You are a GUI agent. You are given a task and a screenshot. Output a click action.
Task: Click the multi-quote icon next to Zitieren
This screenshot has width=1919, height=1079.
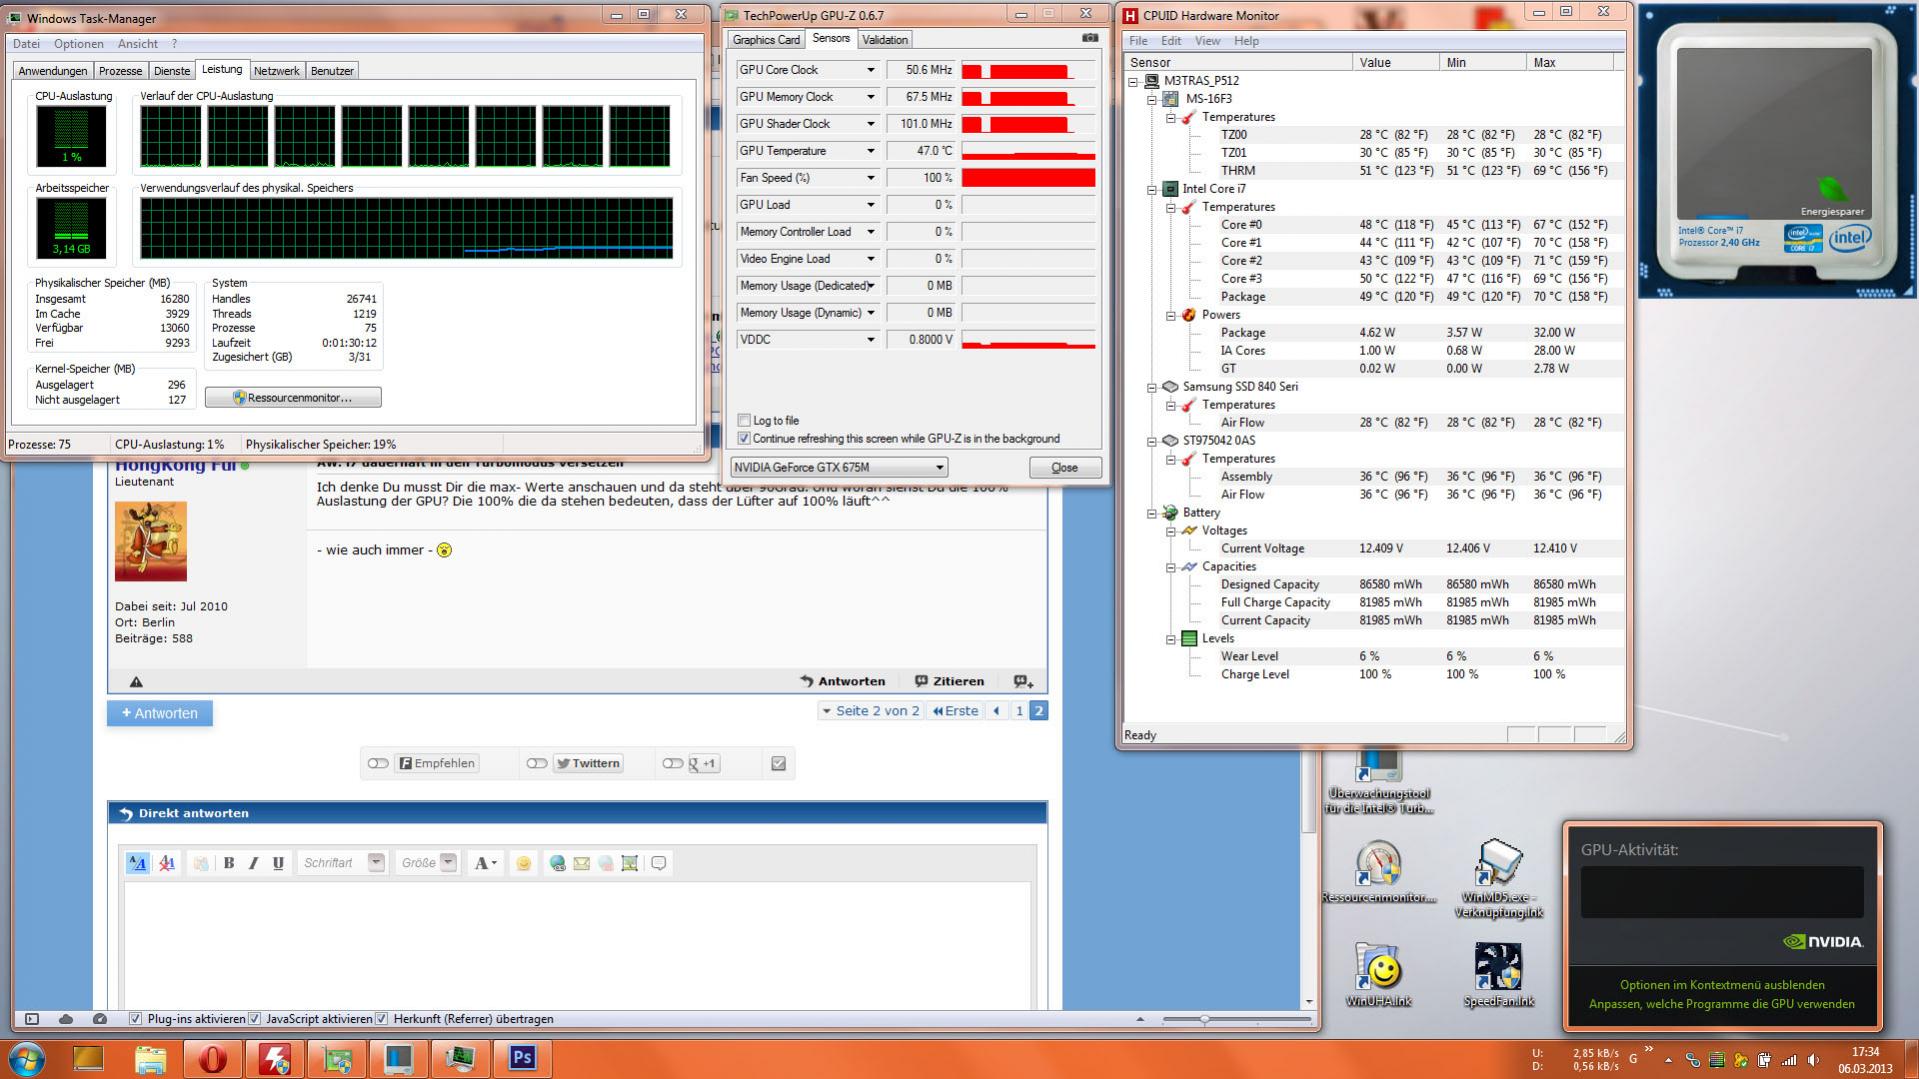1023,681
